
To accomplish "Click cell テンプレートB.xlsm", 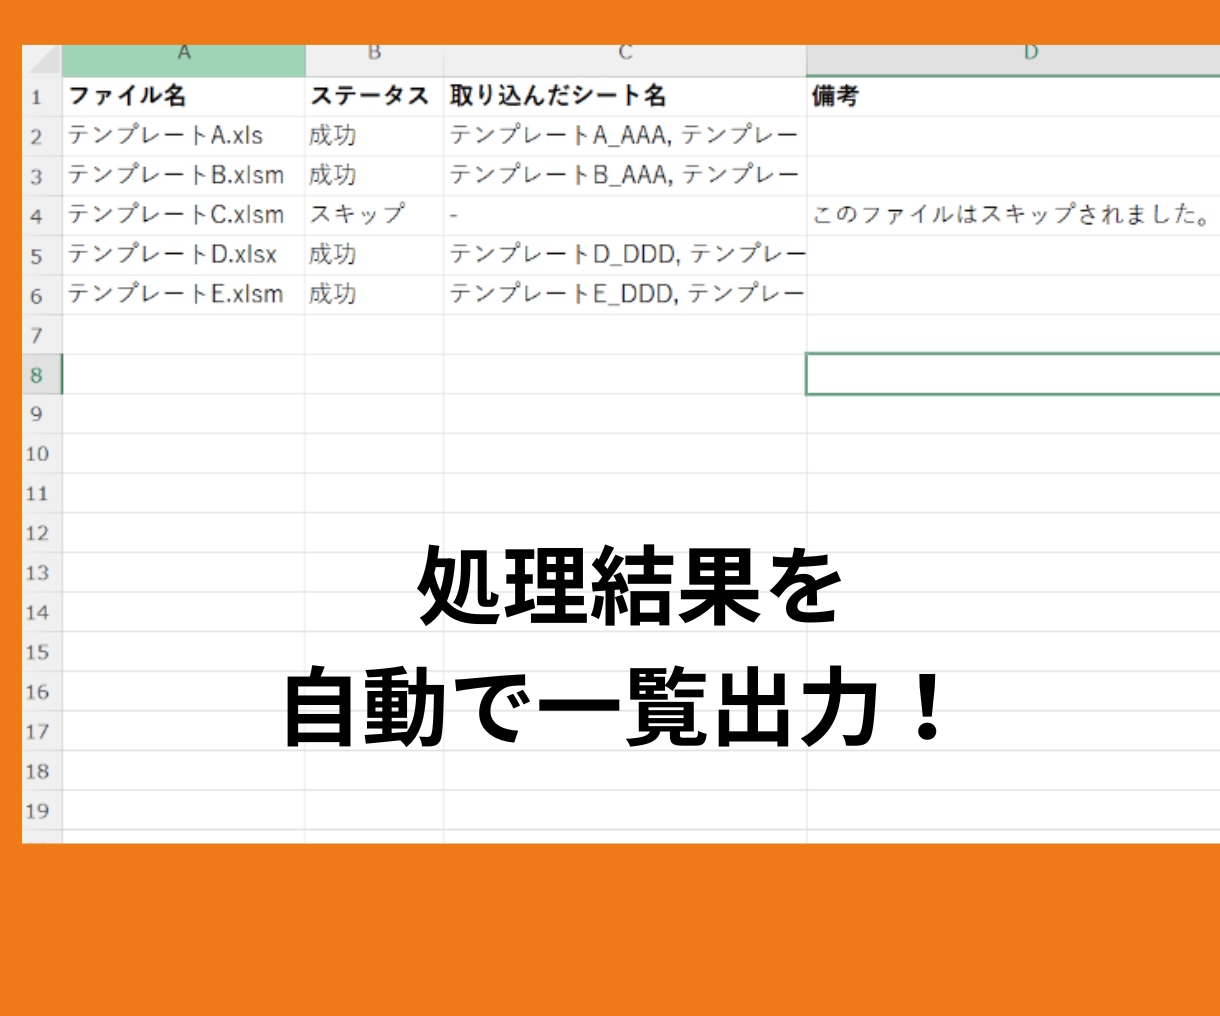I will (184, 176).
